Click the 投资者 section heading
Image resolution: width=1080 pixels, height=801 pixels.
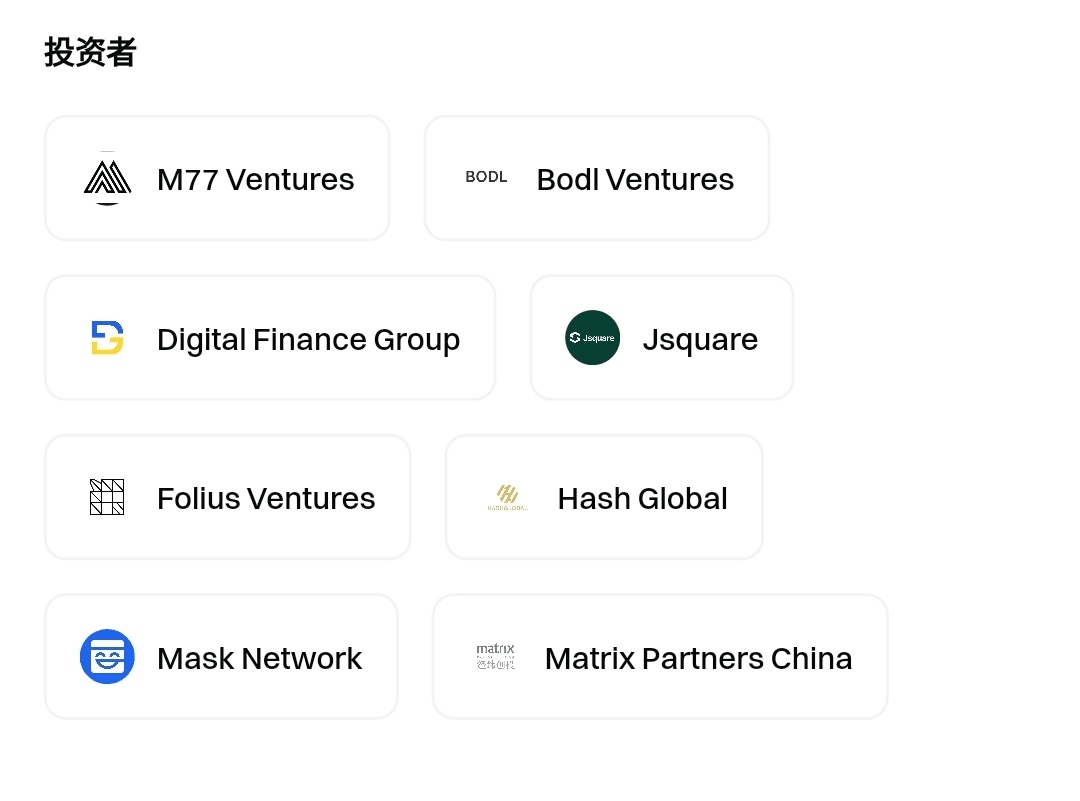tap(90, 52)
